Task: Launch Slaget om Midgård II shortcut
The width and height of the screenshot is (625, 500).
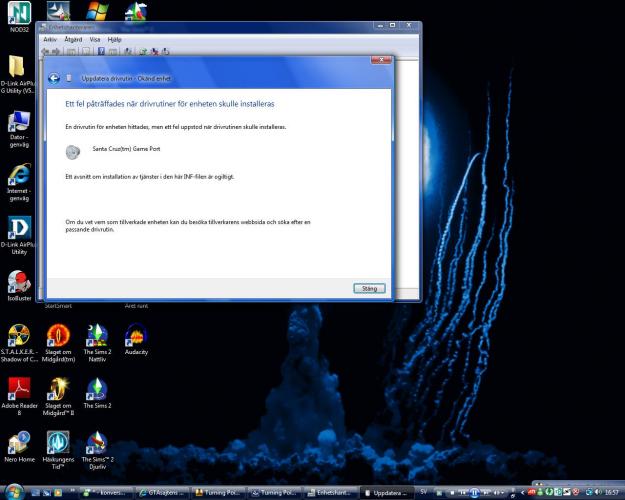Action: click(58, 389)
